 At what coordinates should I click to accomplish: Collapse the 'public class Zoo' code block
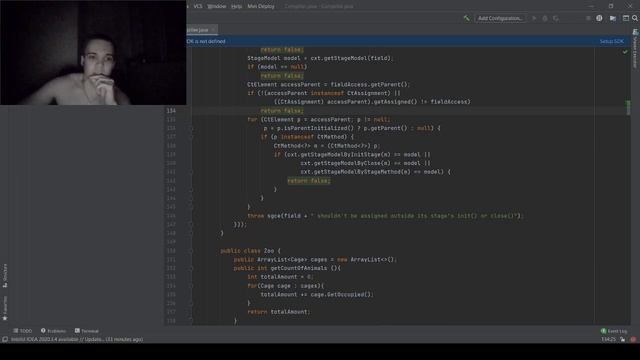pyautogui.click(x=191, y=251)
